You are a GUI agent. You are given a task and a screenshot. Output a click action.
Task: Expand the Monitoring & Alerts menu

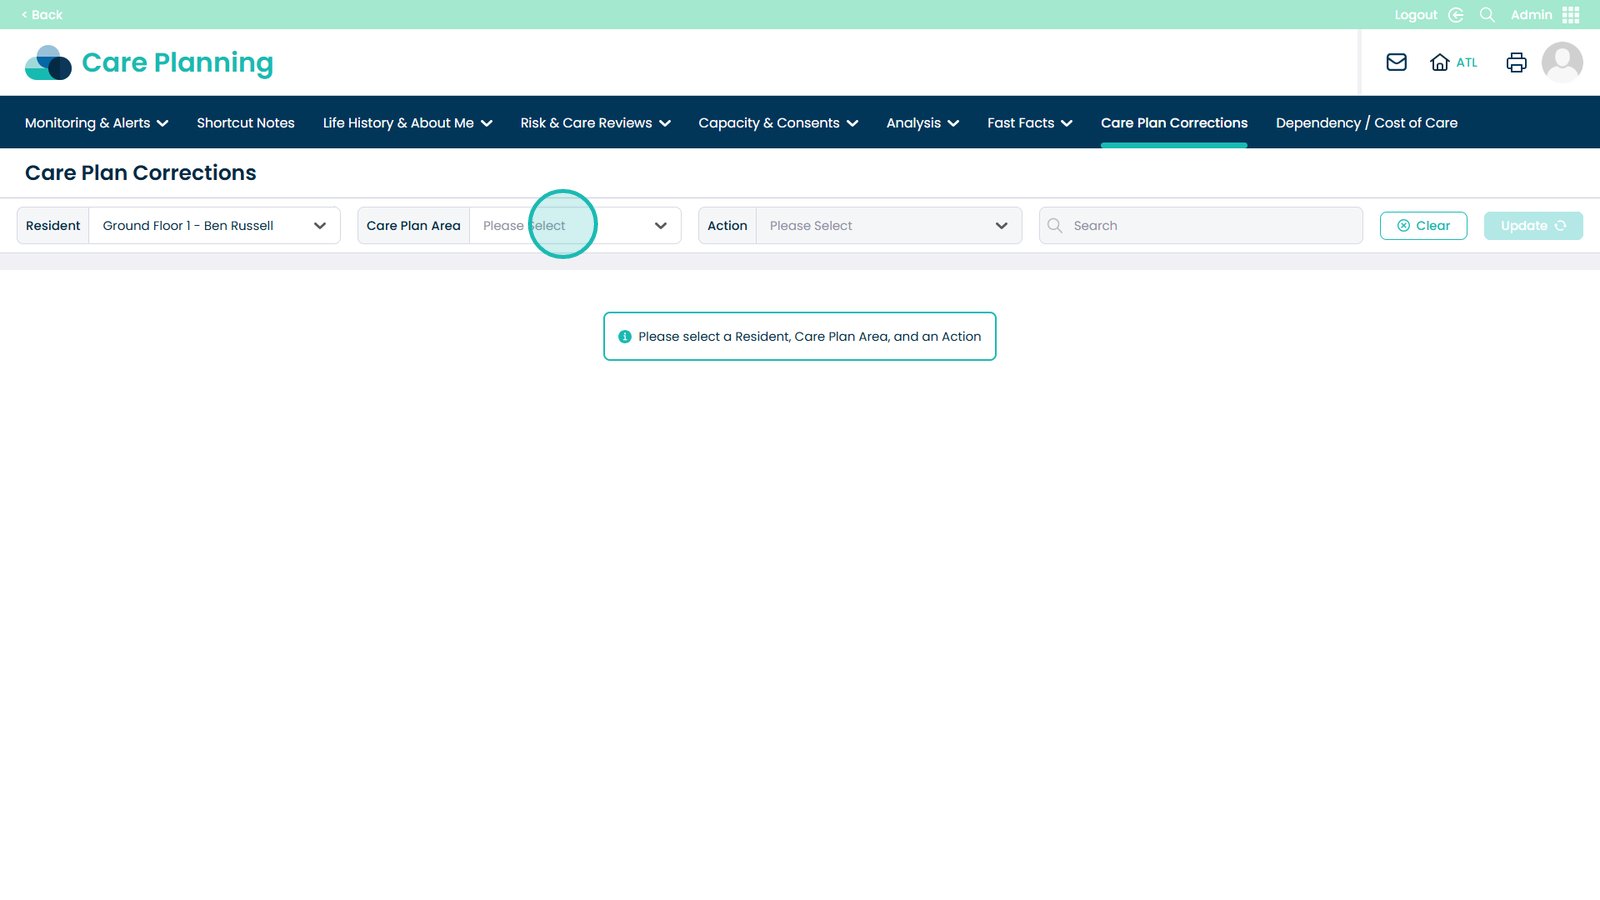pyautogui.click(x=97, y=123)
